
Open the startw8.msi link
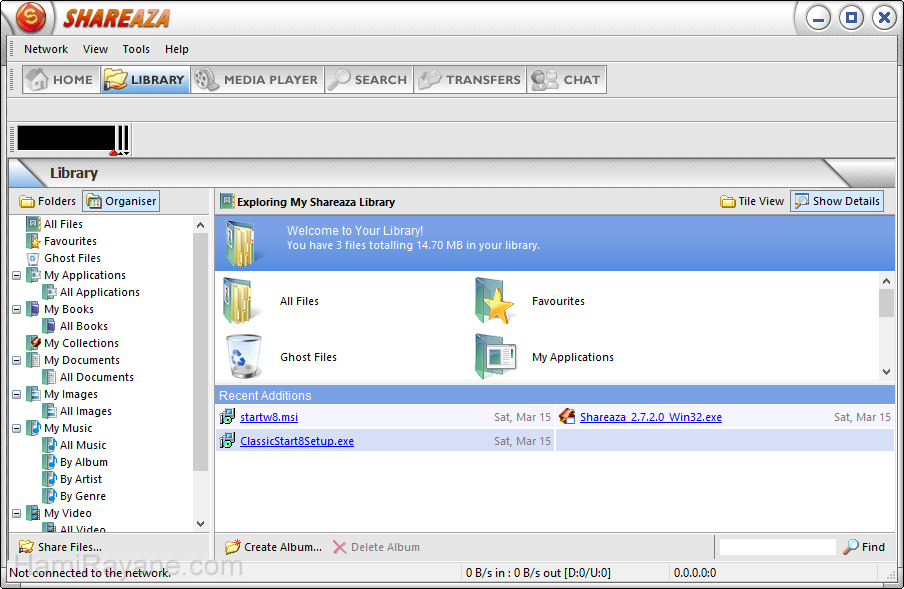(269, 417)
